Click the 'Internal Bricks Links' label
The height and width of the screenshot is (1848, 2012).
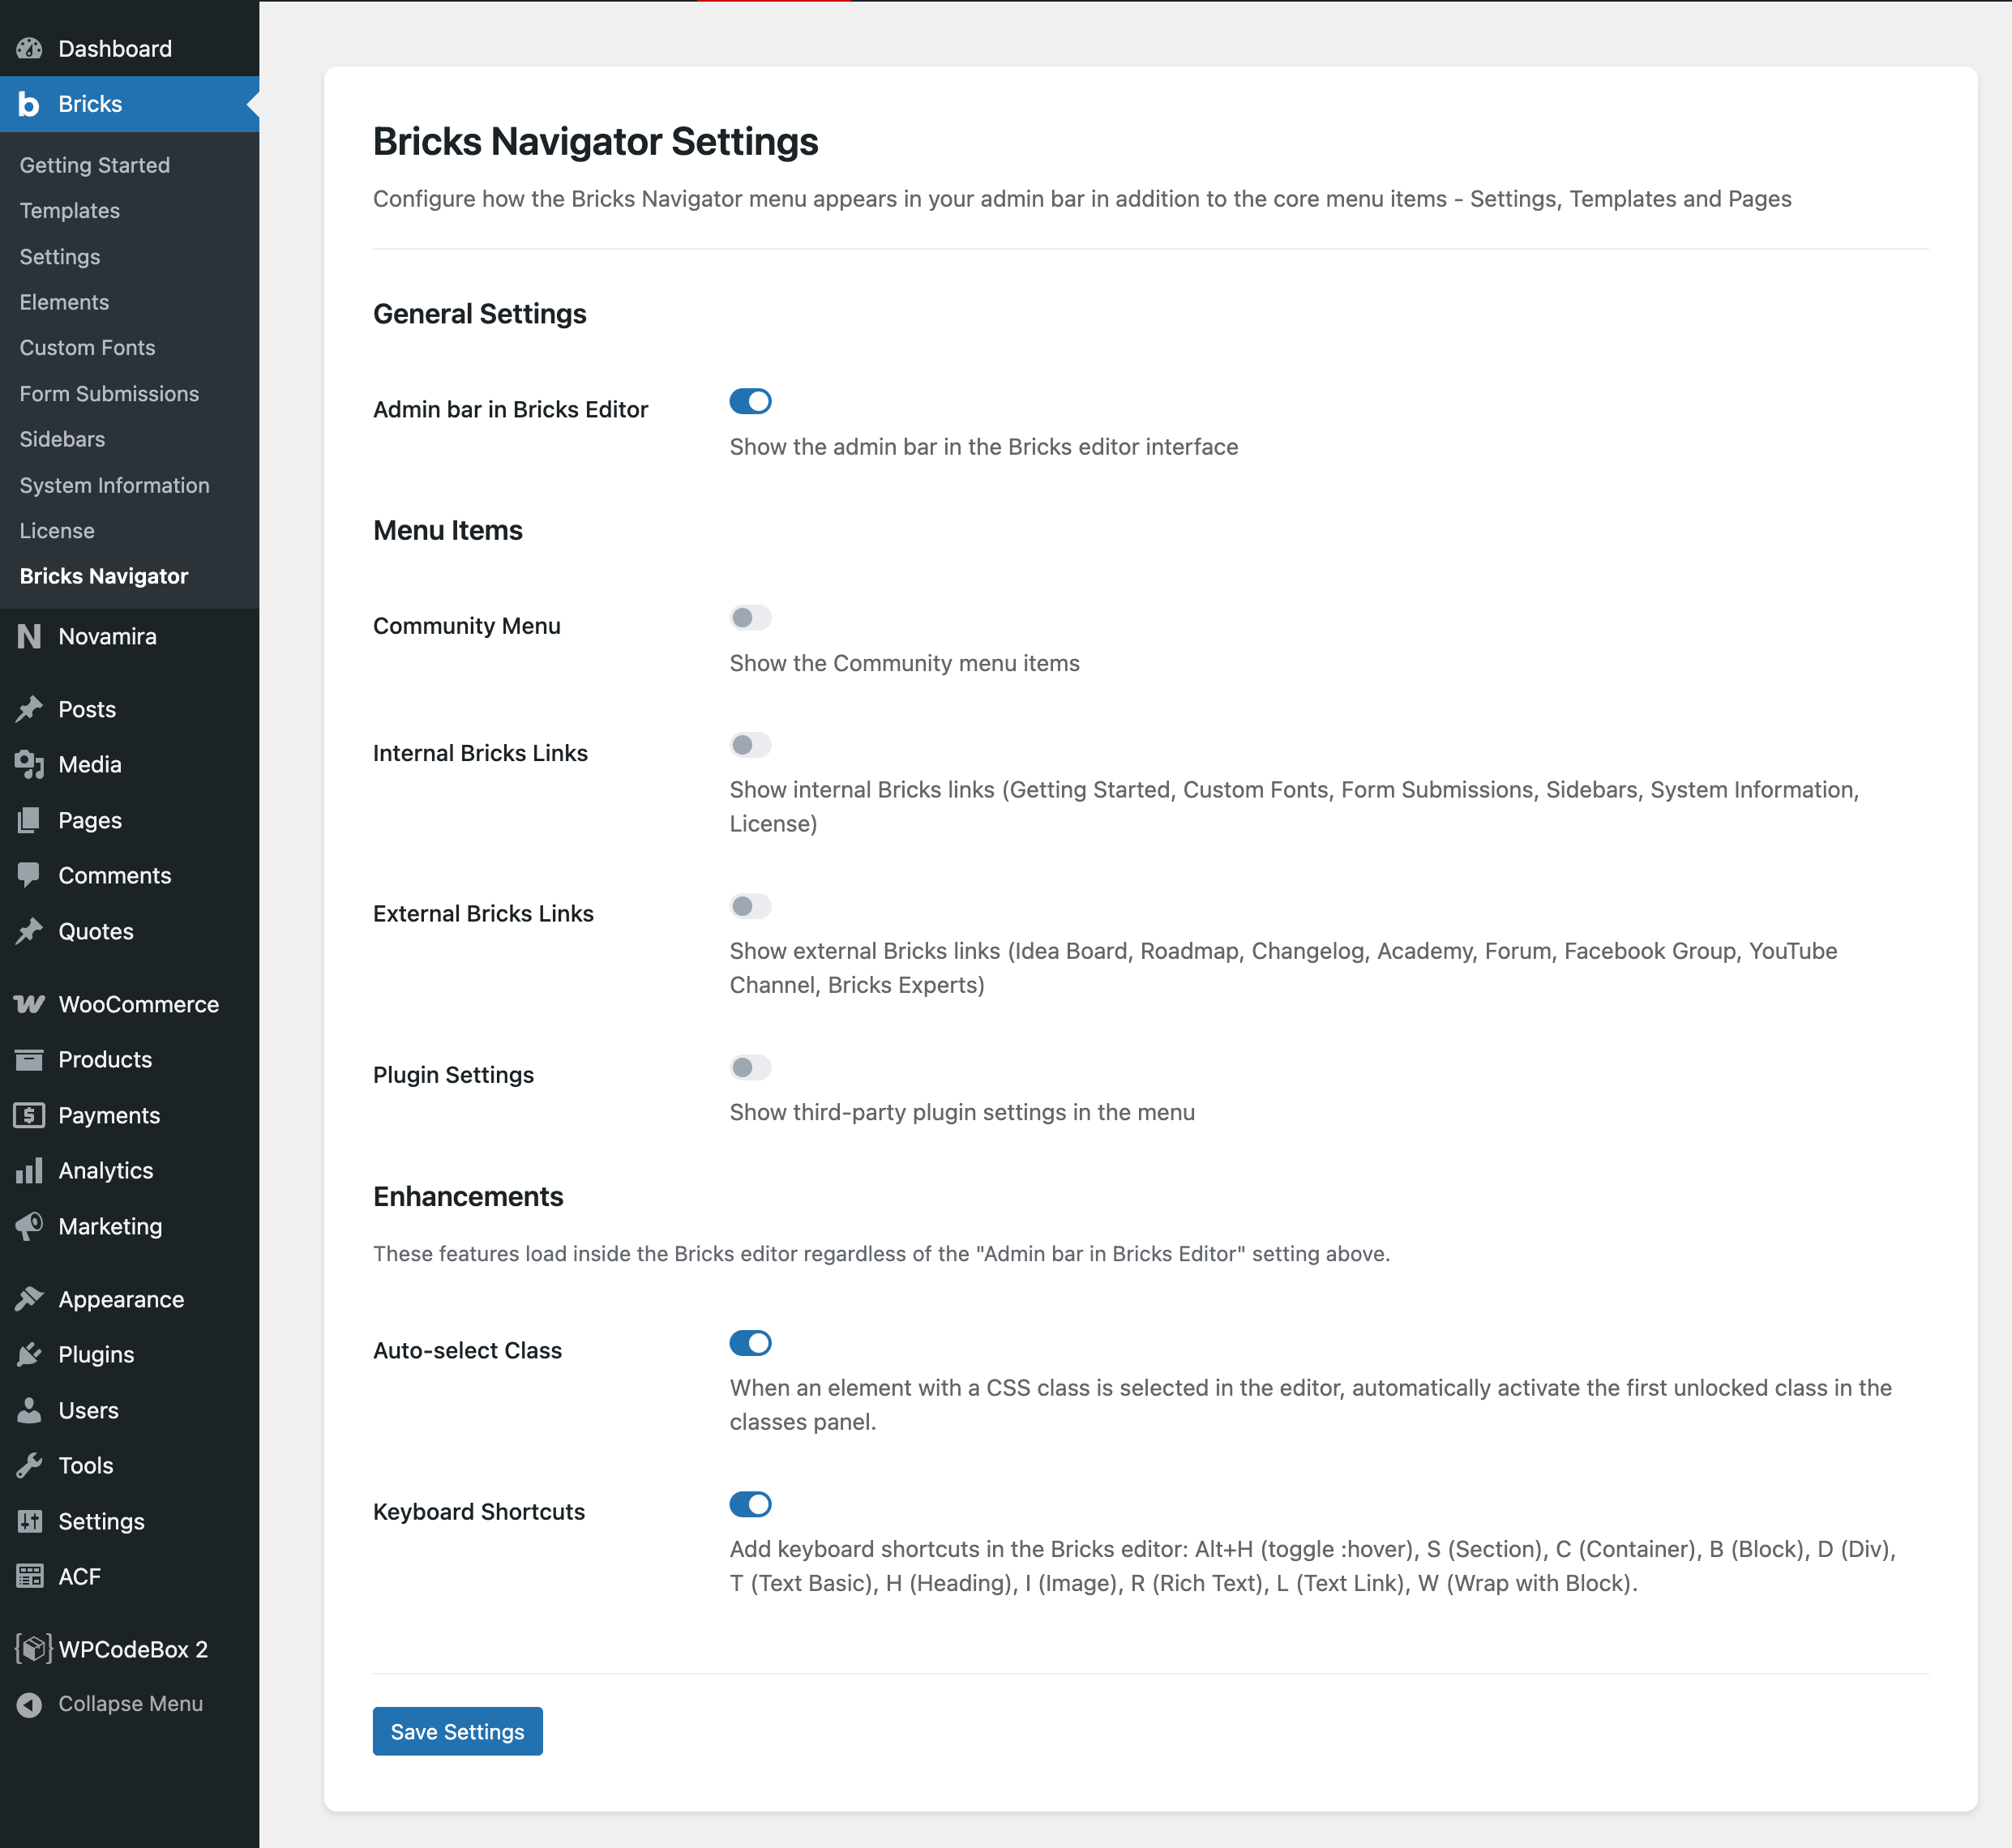tap(480, 753)
